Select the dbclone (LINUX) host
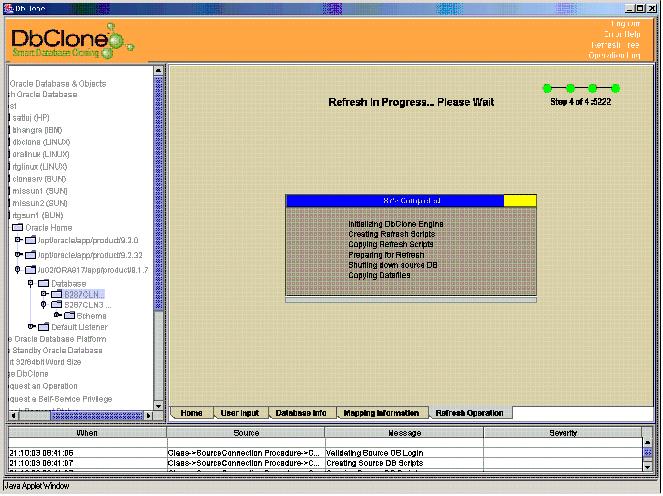Image resolution: width=663 pixels, height=496 pixels. [41, 142]
